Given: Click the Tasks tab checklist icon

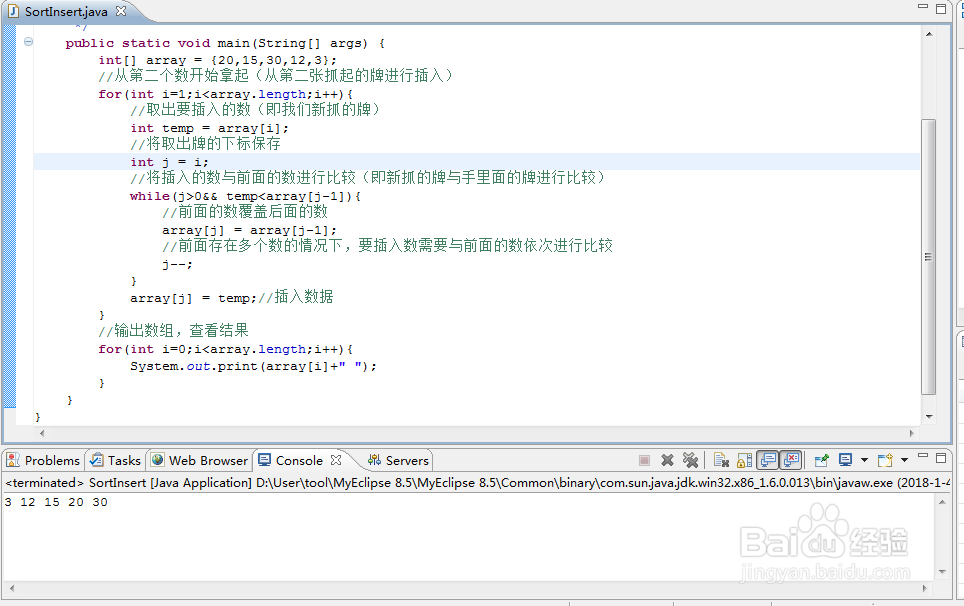Looking at the screenshot, I should click(x=97, y=460).
